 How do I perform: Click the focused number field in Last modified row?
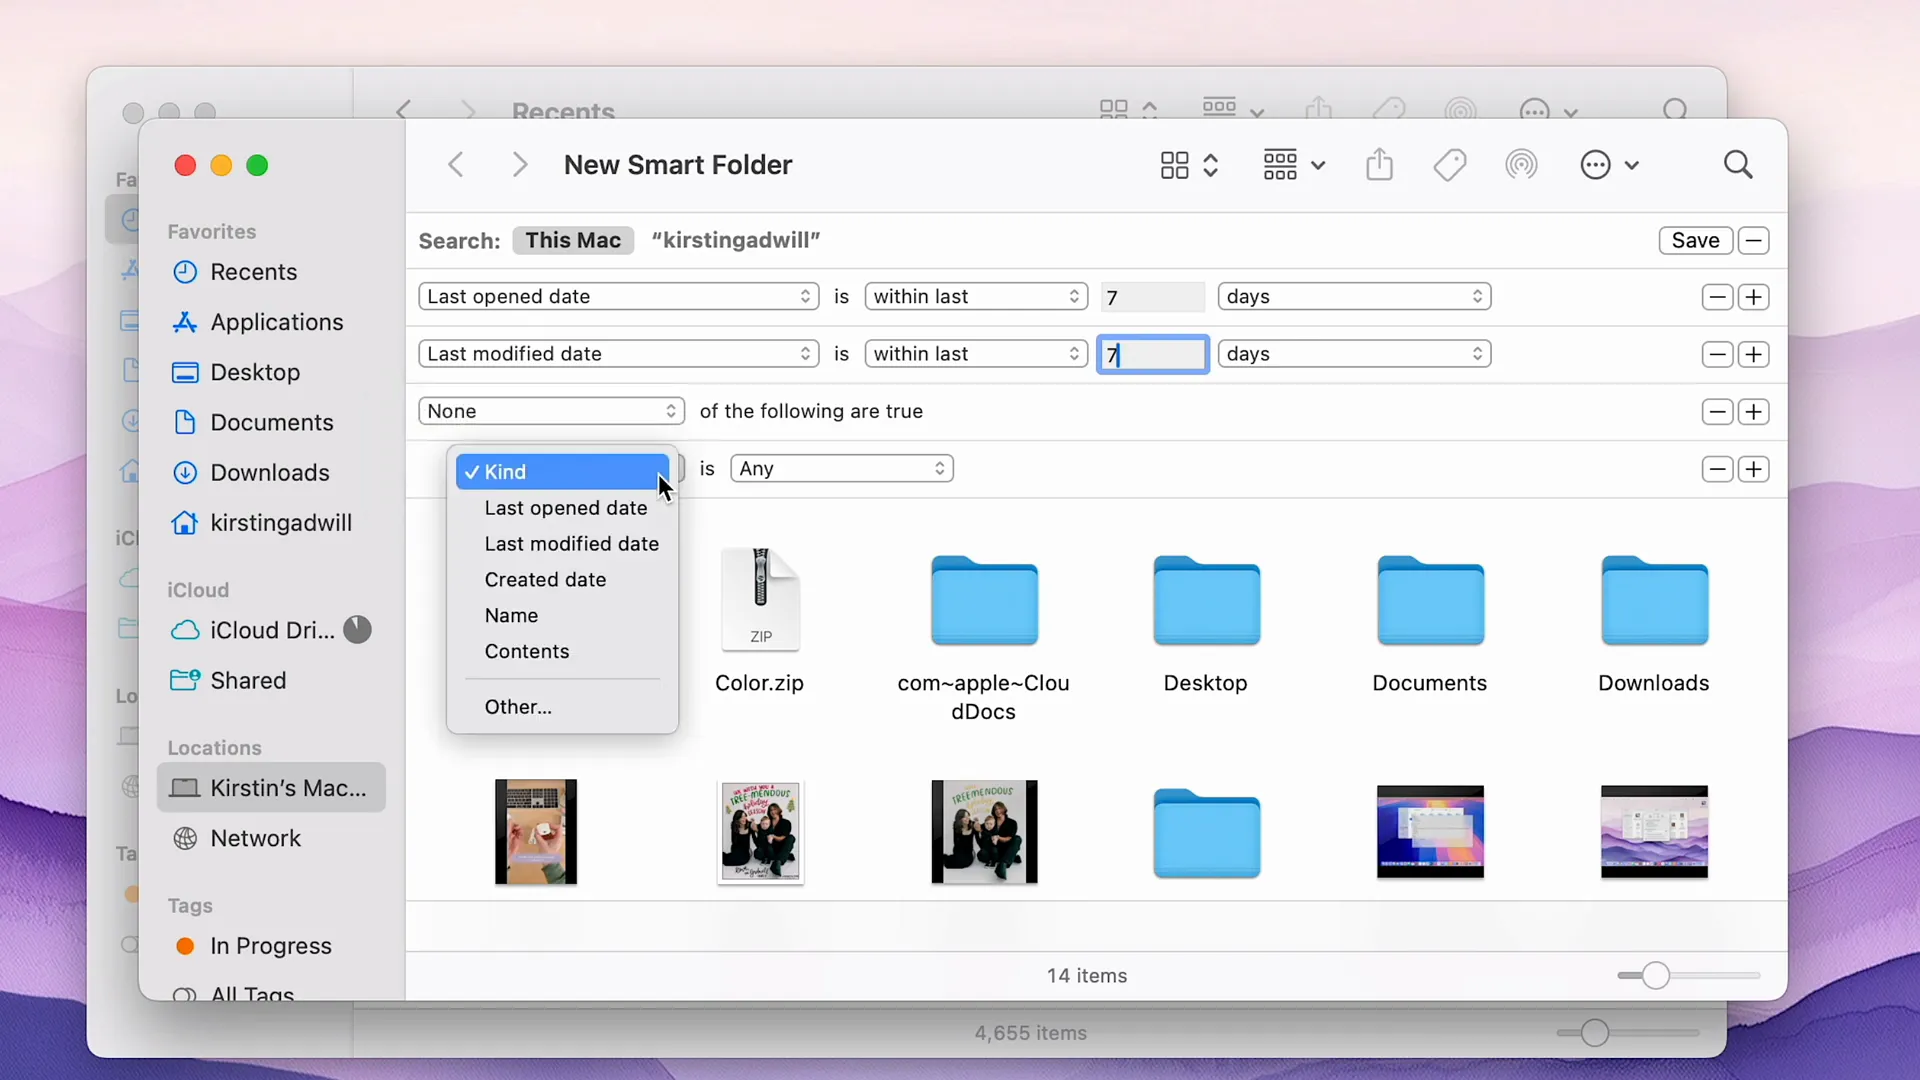[1153, 354]
